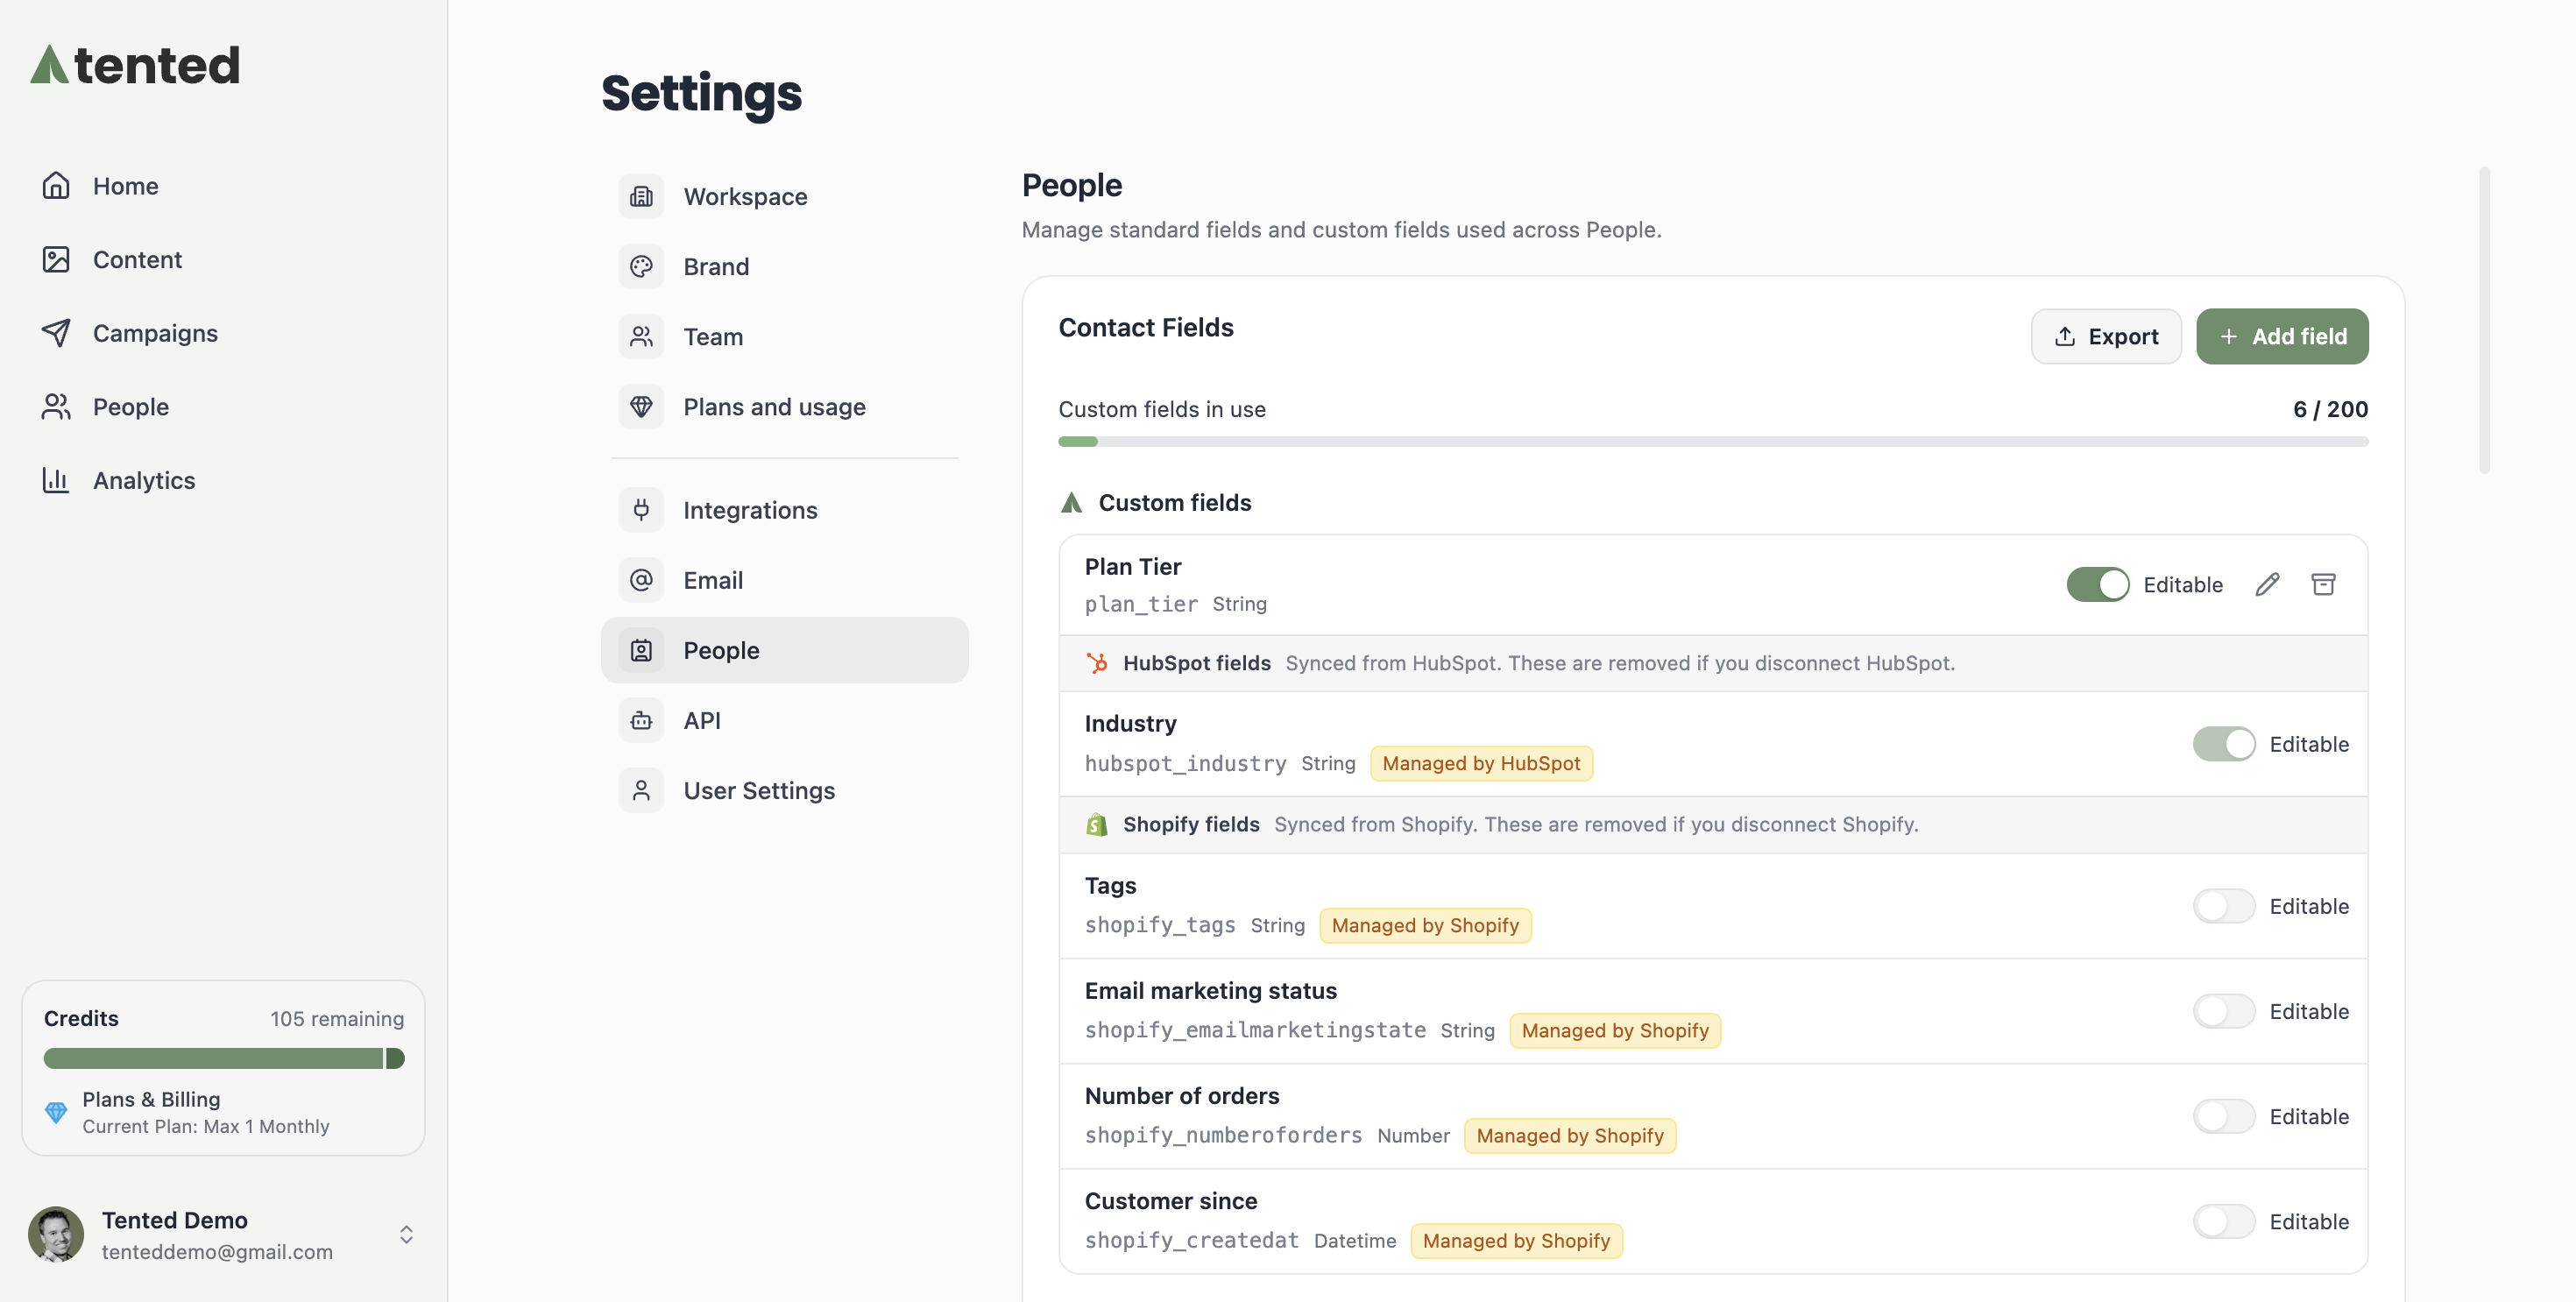Viewport: 2576px width, 1302px height.
Task: Click the Add field button
Action: 2282,336
